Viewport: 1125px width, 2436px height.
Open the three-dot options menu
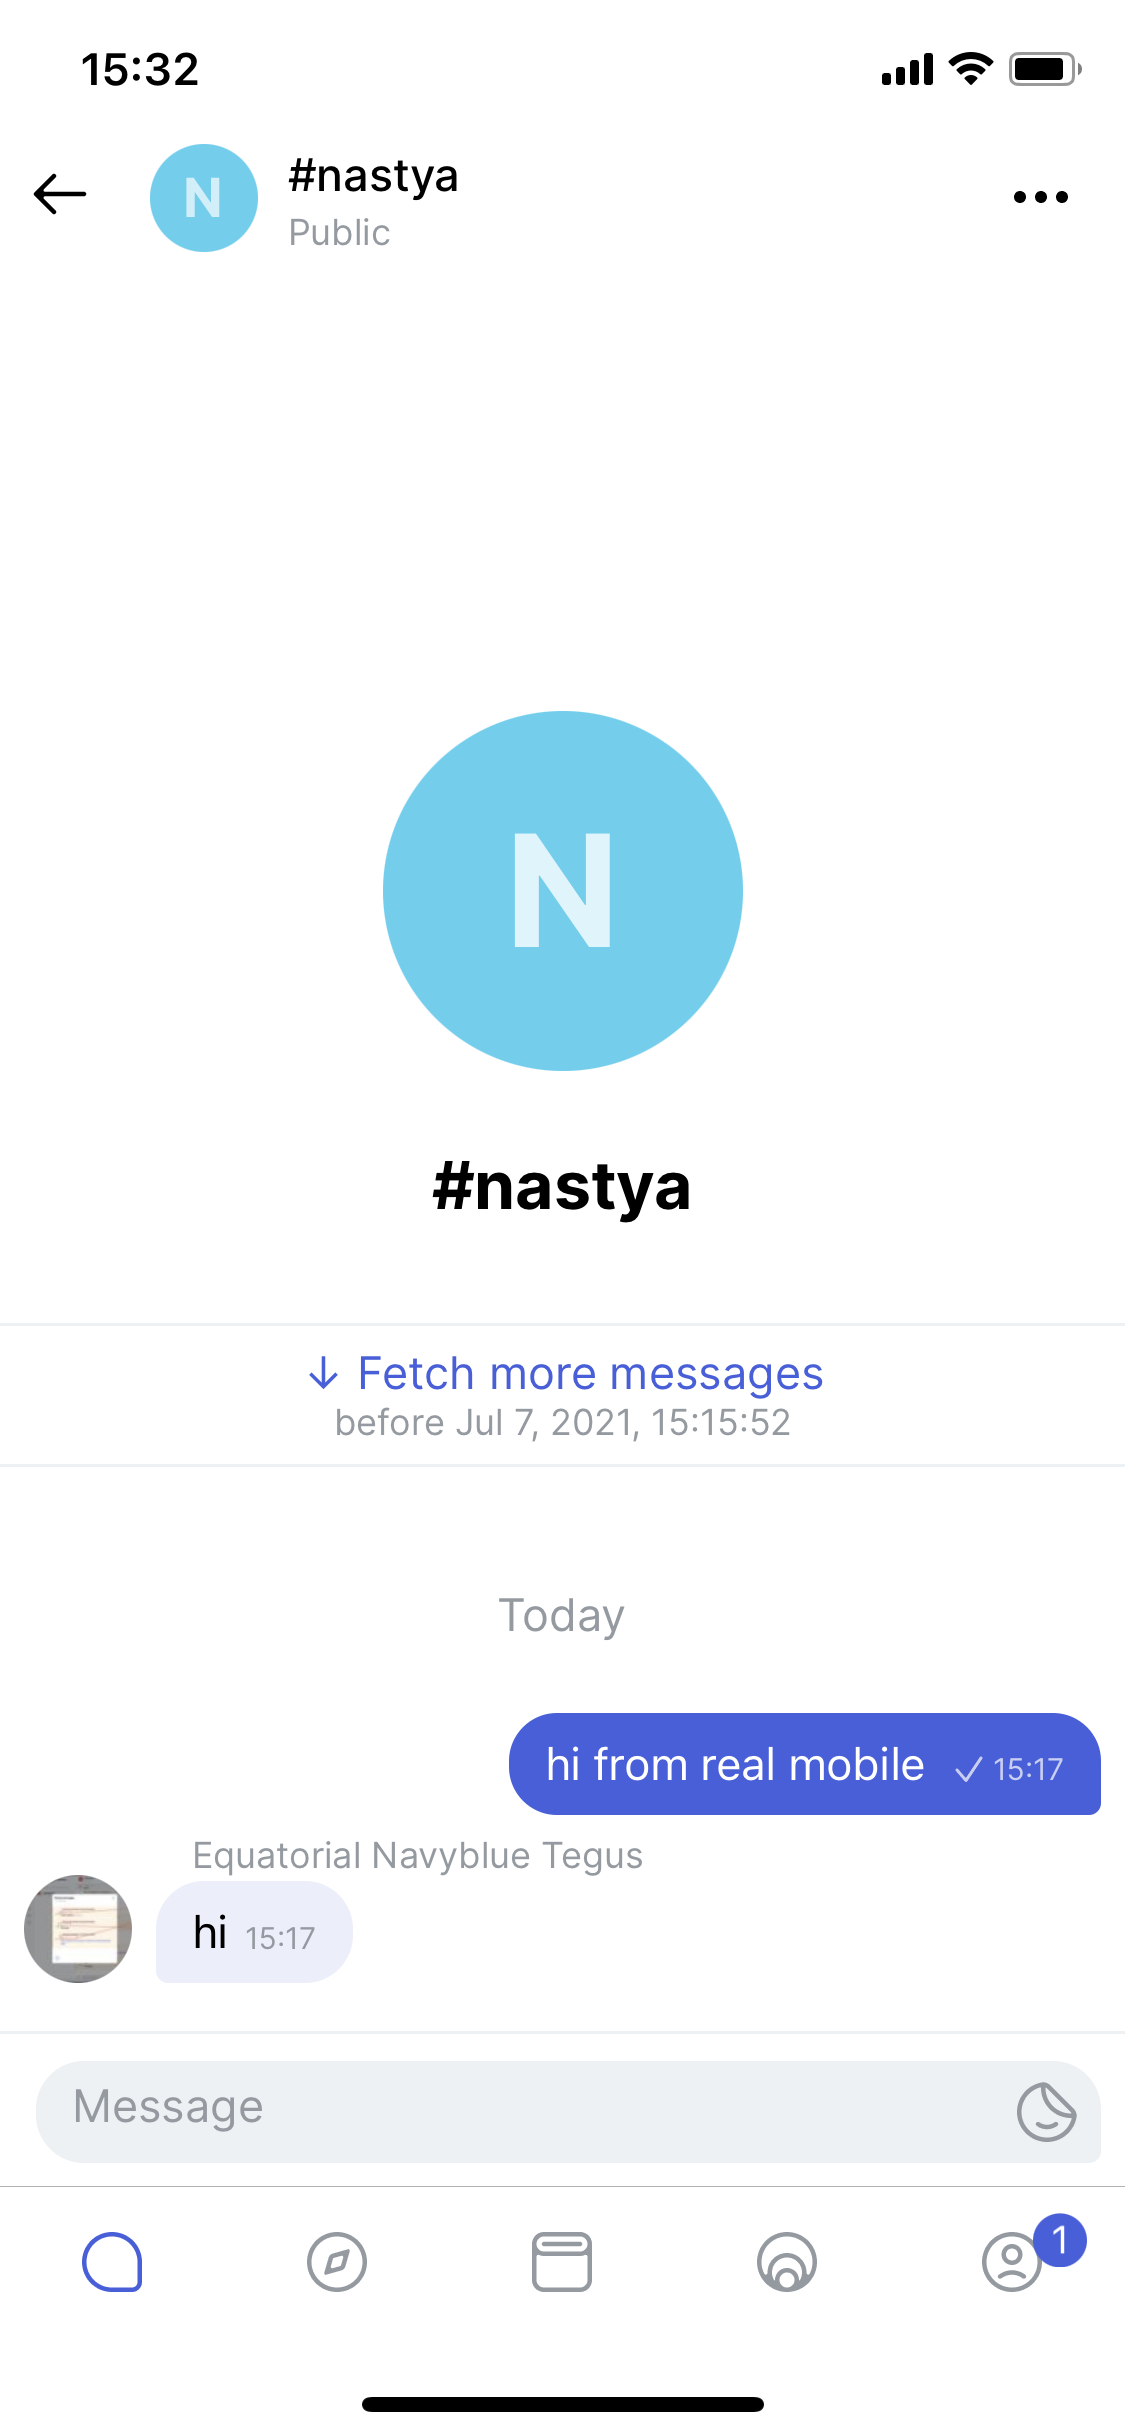pyautogui.click(x=1040, y=197)
